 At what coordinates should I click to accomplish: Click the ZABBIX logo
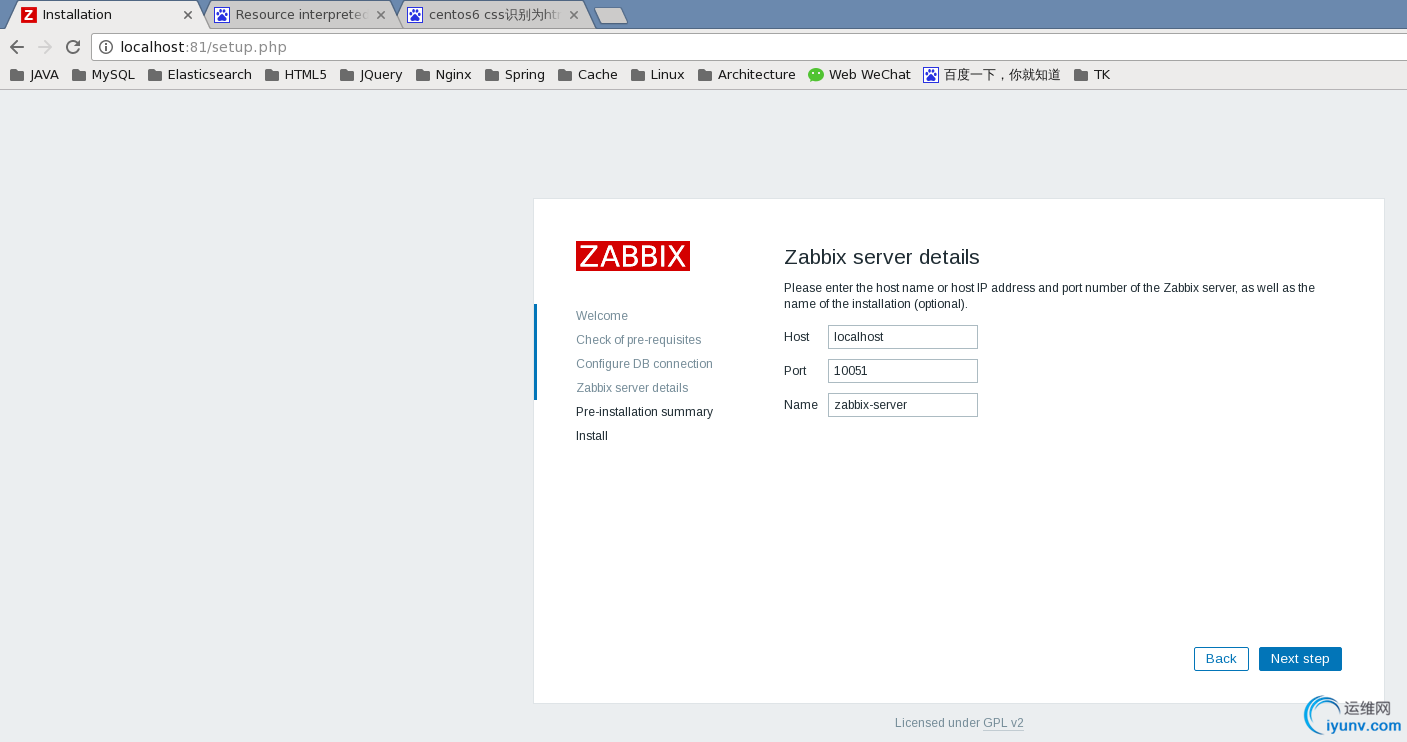click(633, 256)
